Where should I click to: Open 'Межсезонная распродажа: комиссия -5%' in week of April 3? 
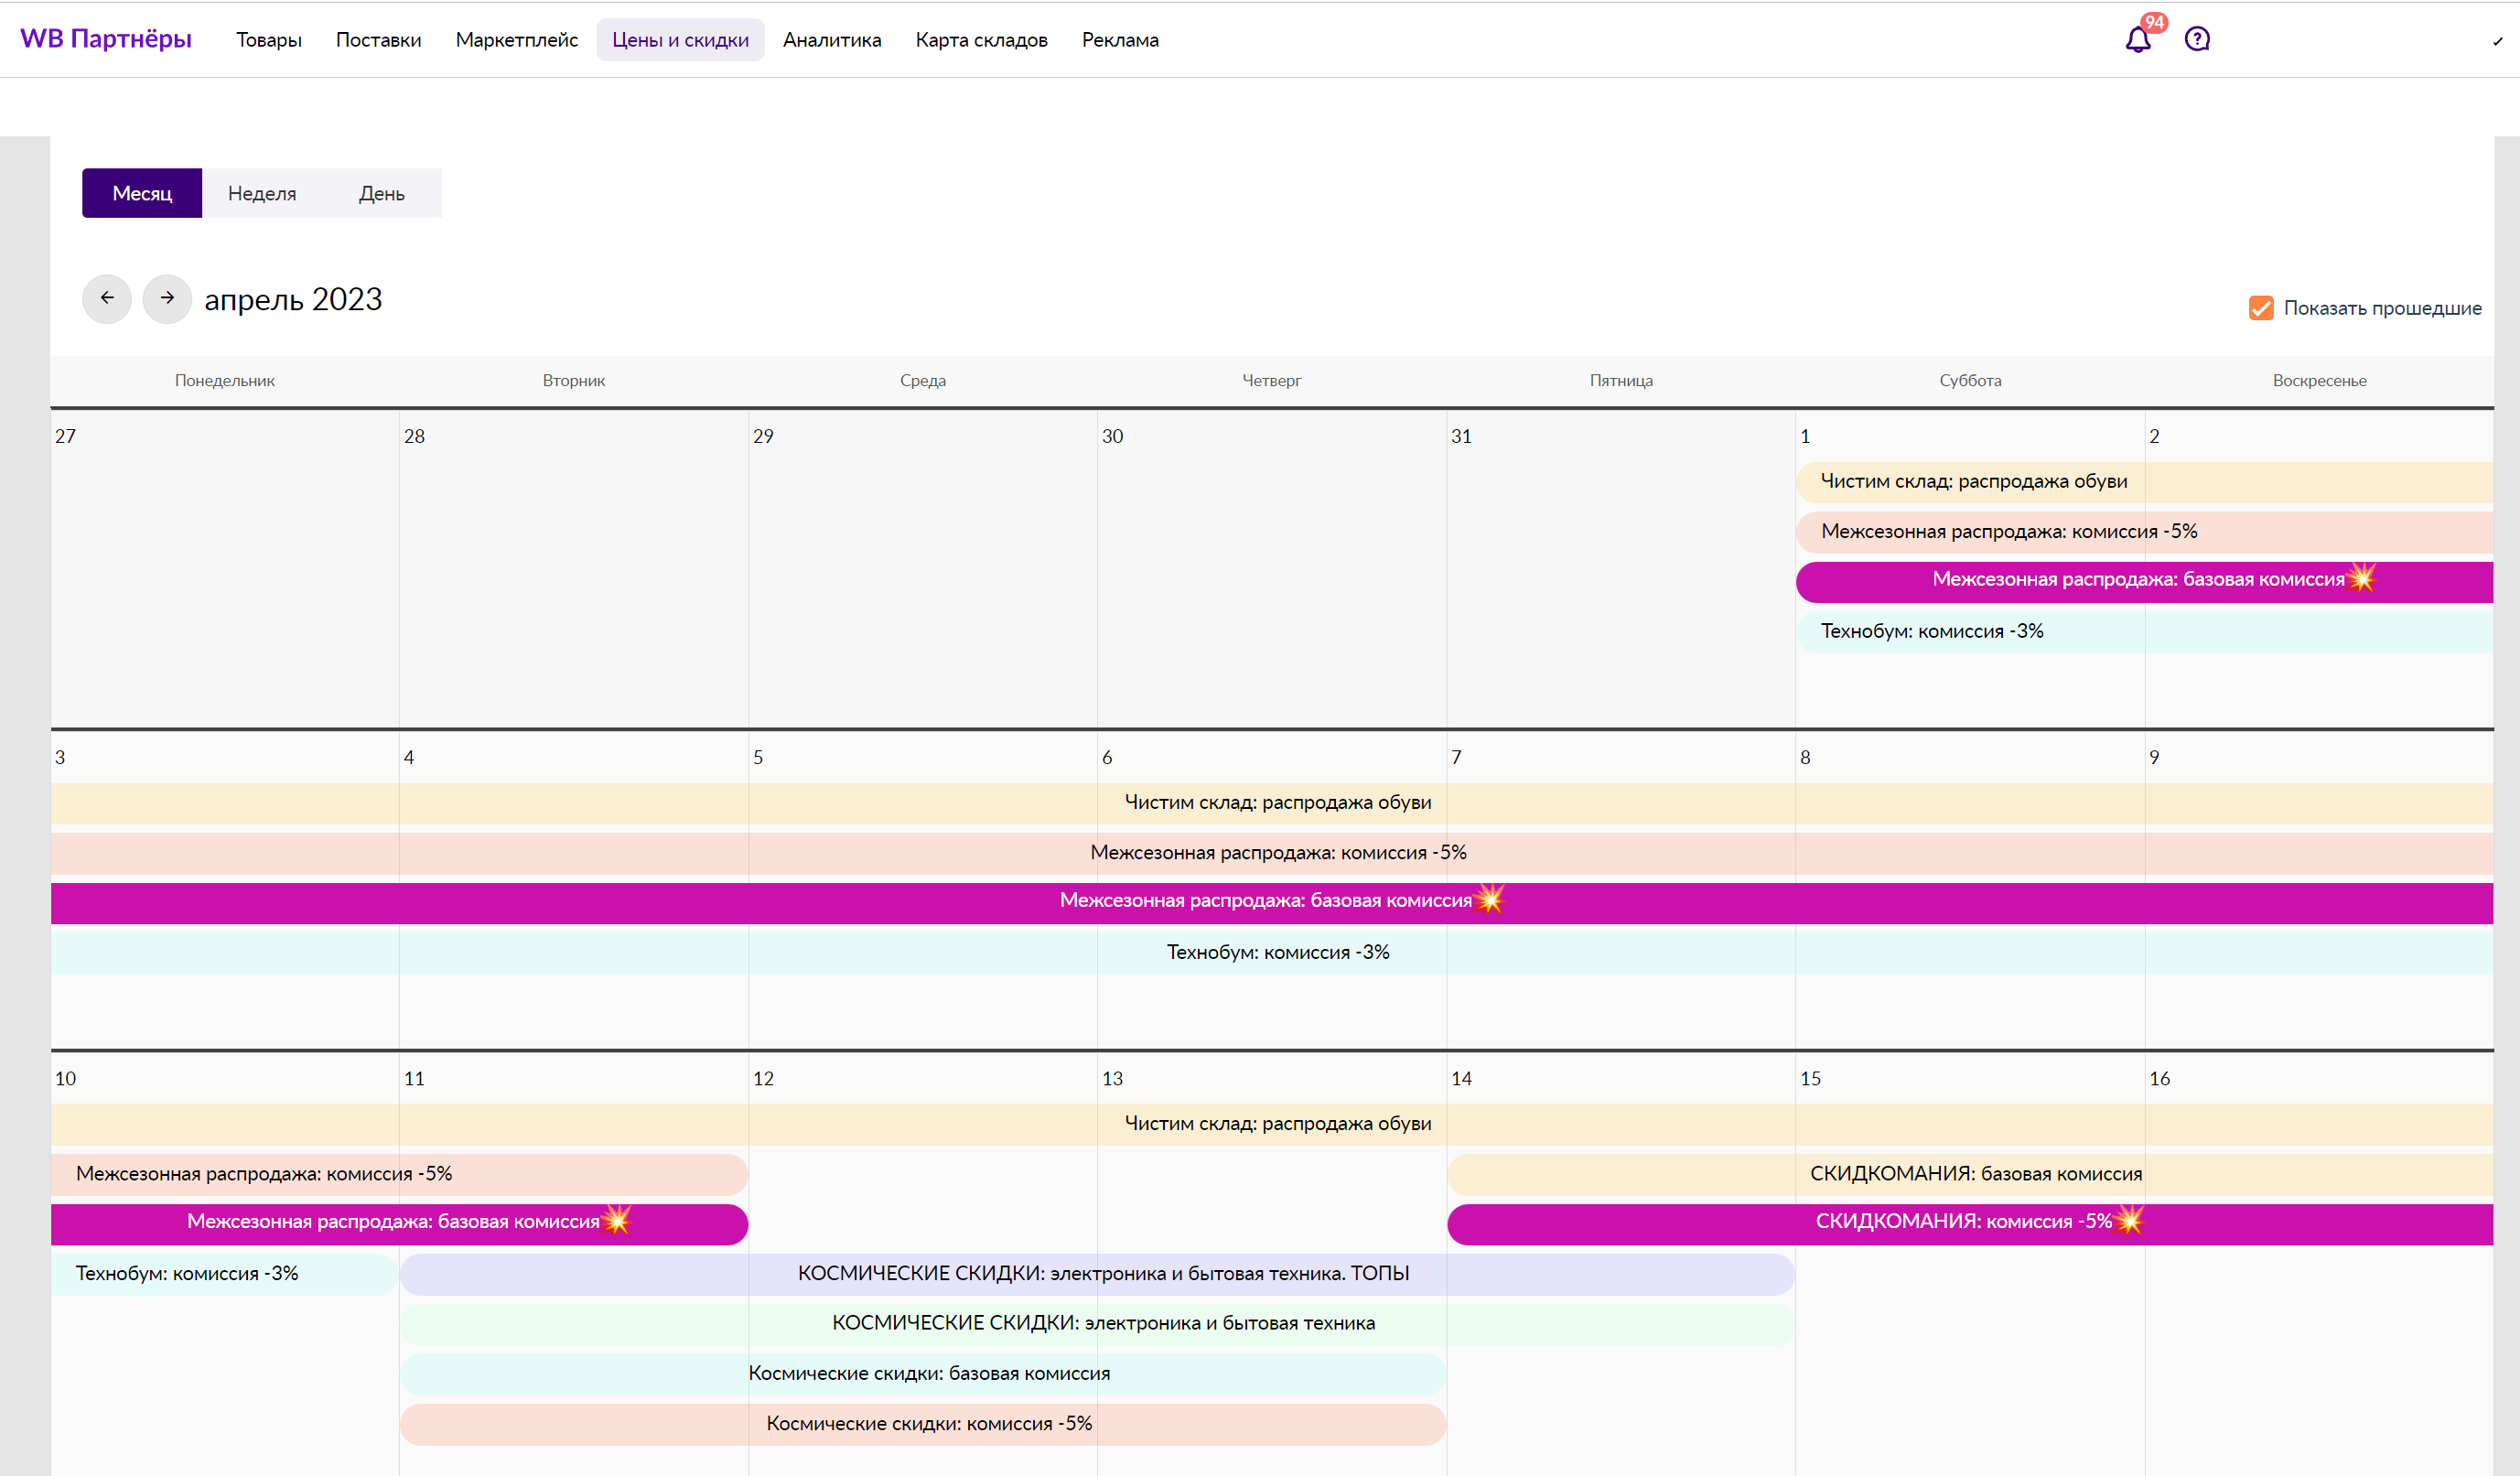[1272, 853]
